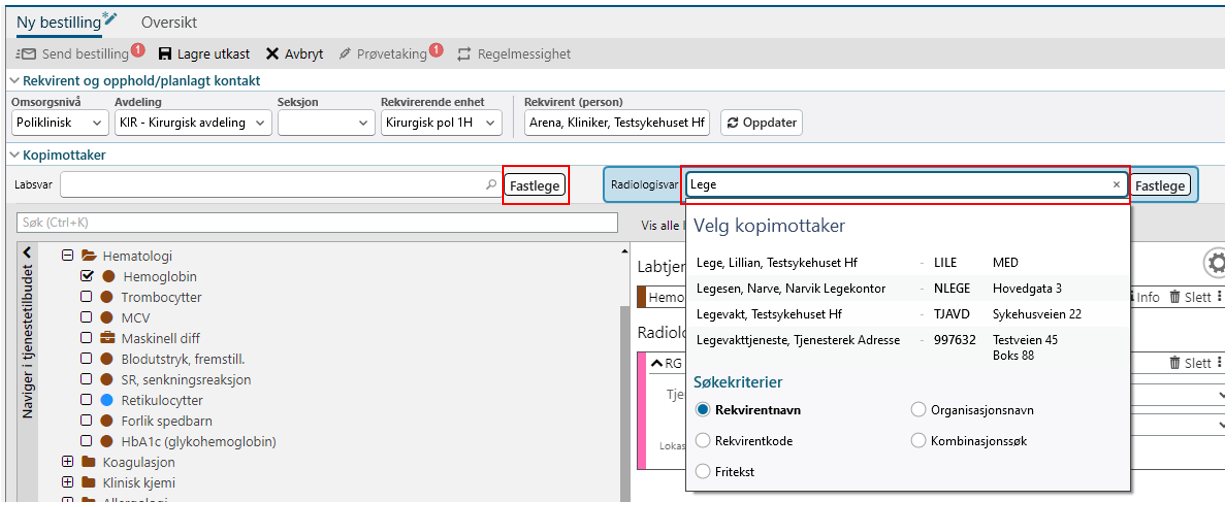Click the Avbryt X icon
Image resolution: width=1232 pixels, height=507 pixels.
(x=272, y=54)
